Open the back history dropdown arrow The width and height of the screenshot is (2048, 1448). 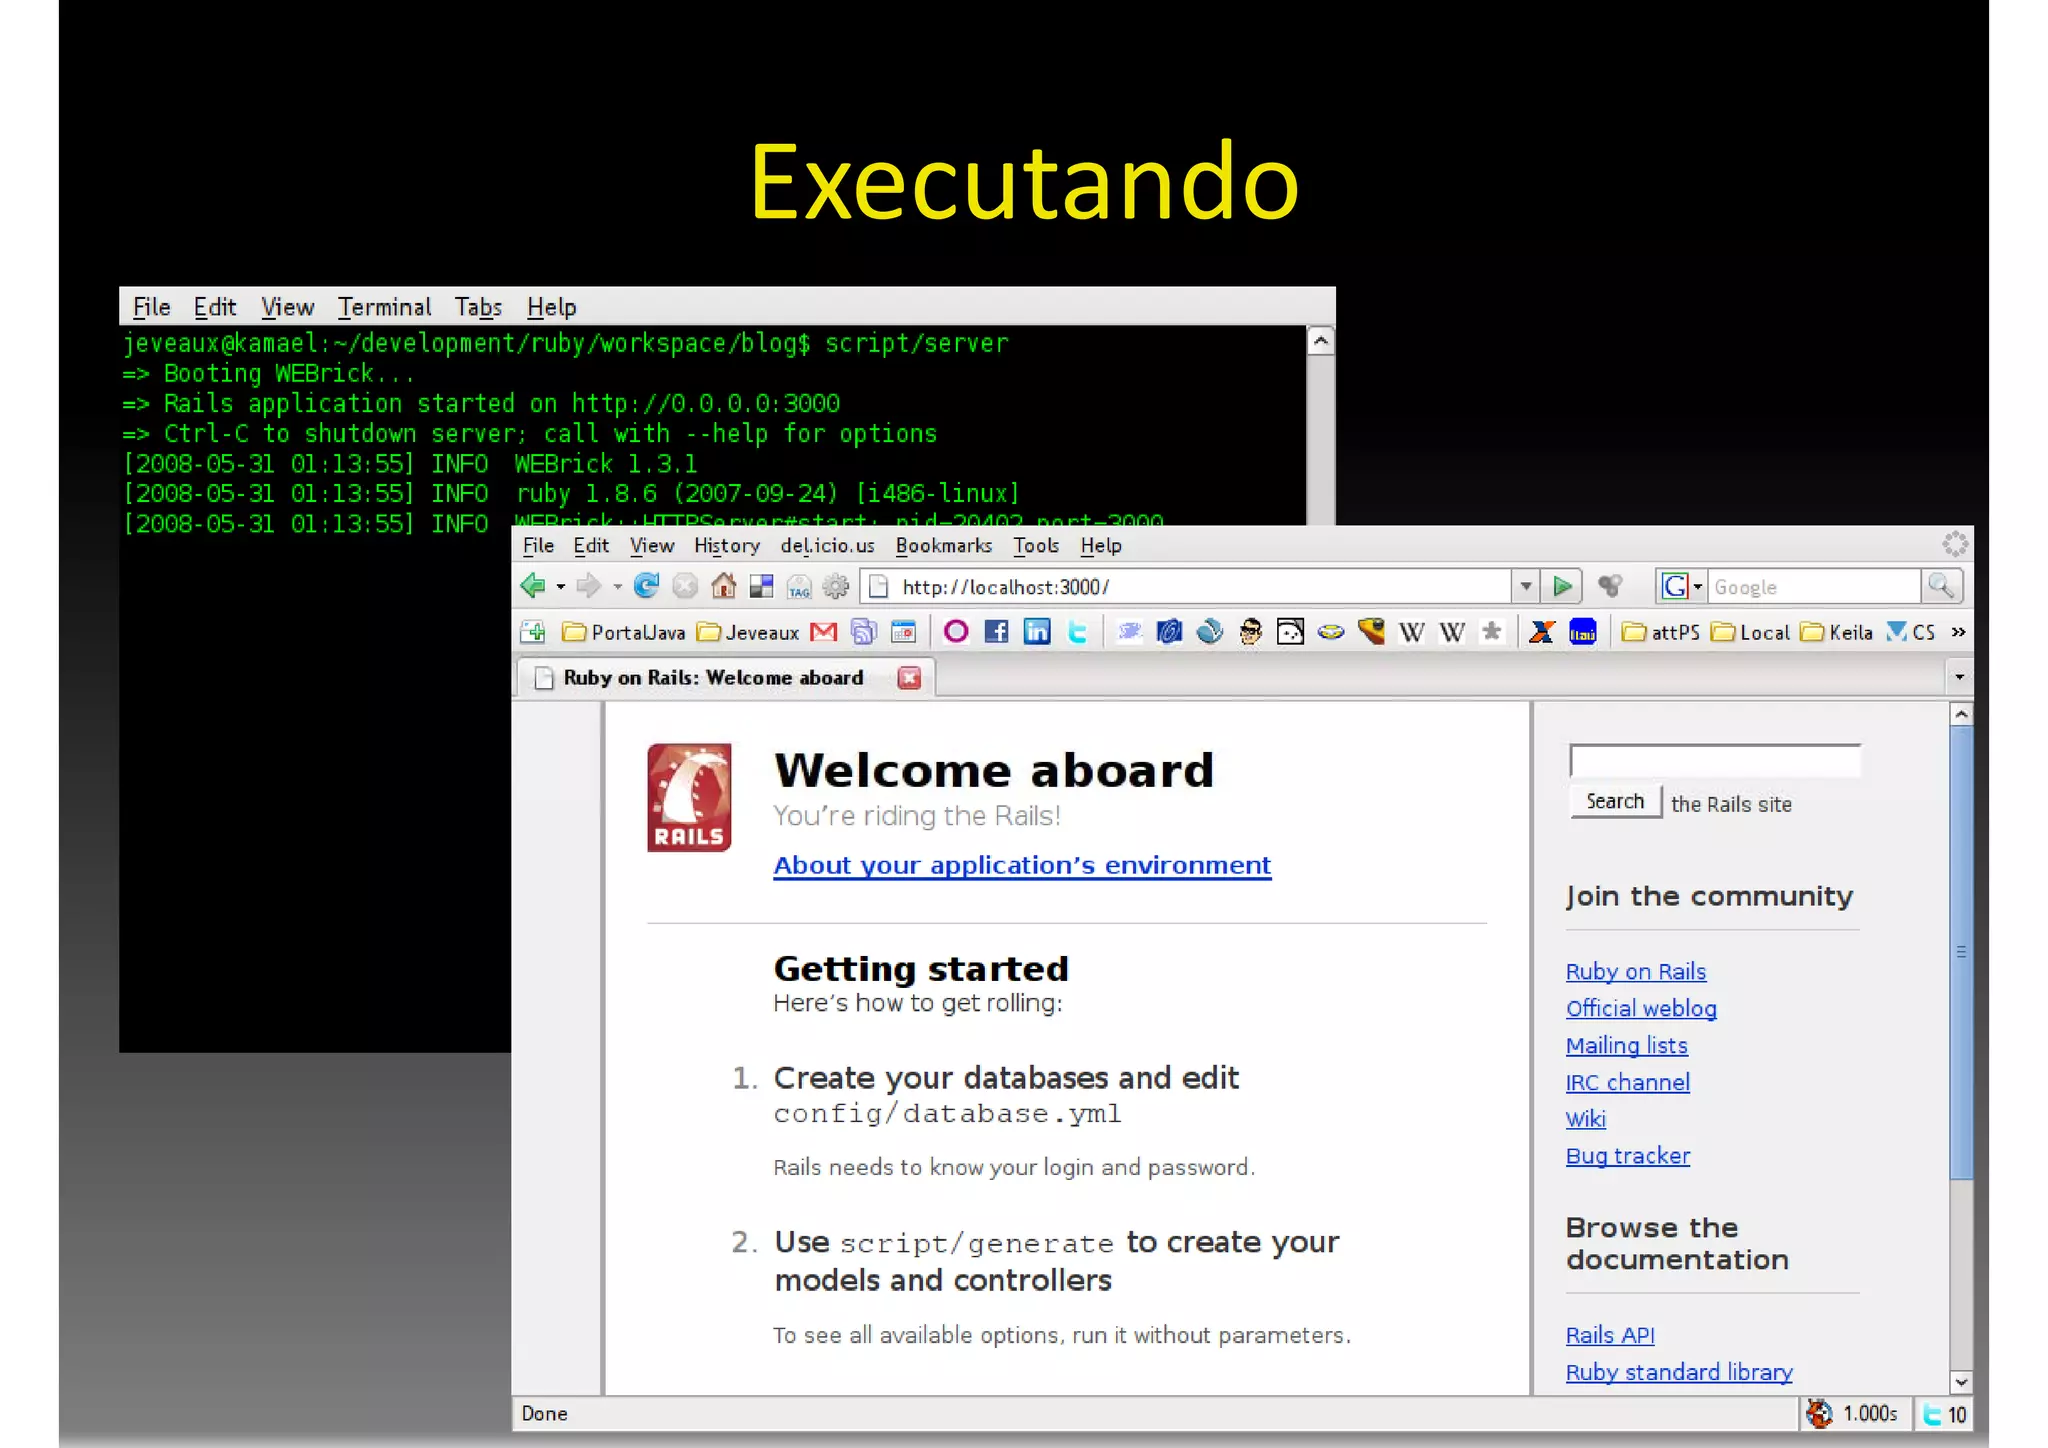[561, 587]
